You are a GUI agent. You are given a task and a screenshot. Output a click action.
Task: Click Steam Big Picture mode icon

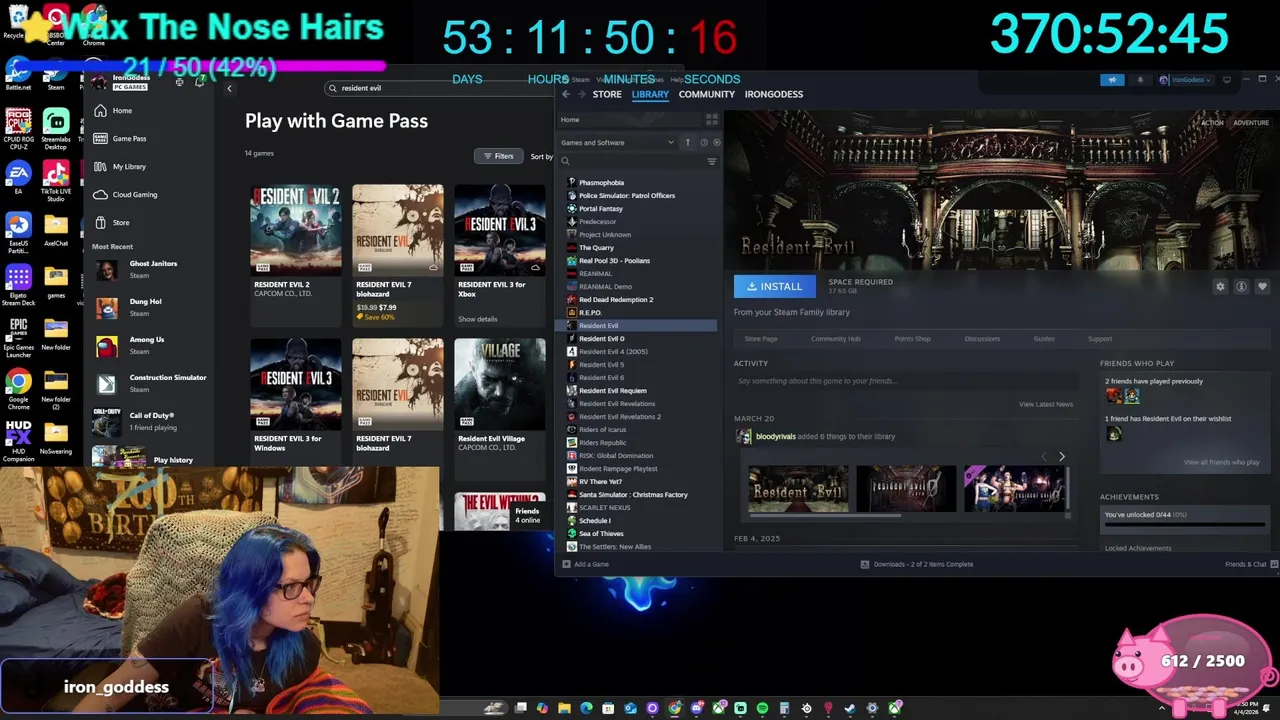coord(1227,80)
